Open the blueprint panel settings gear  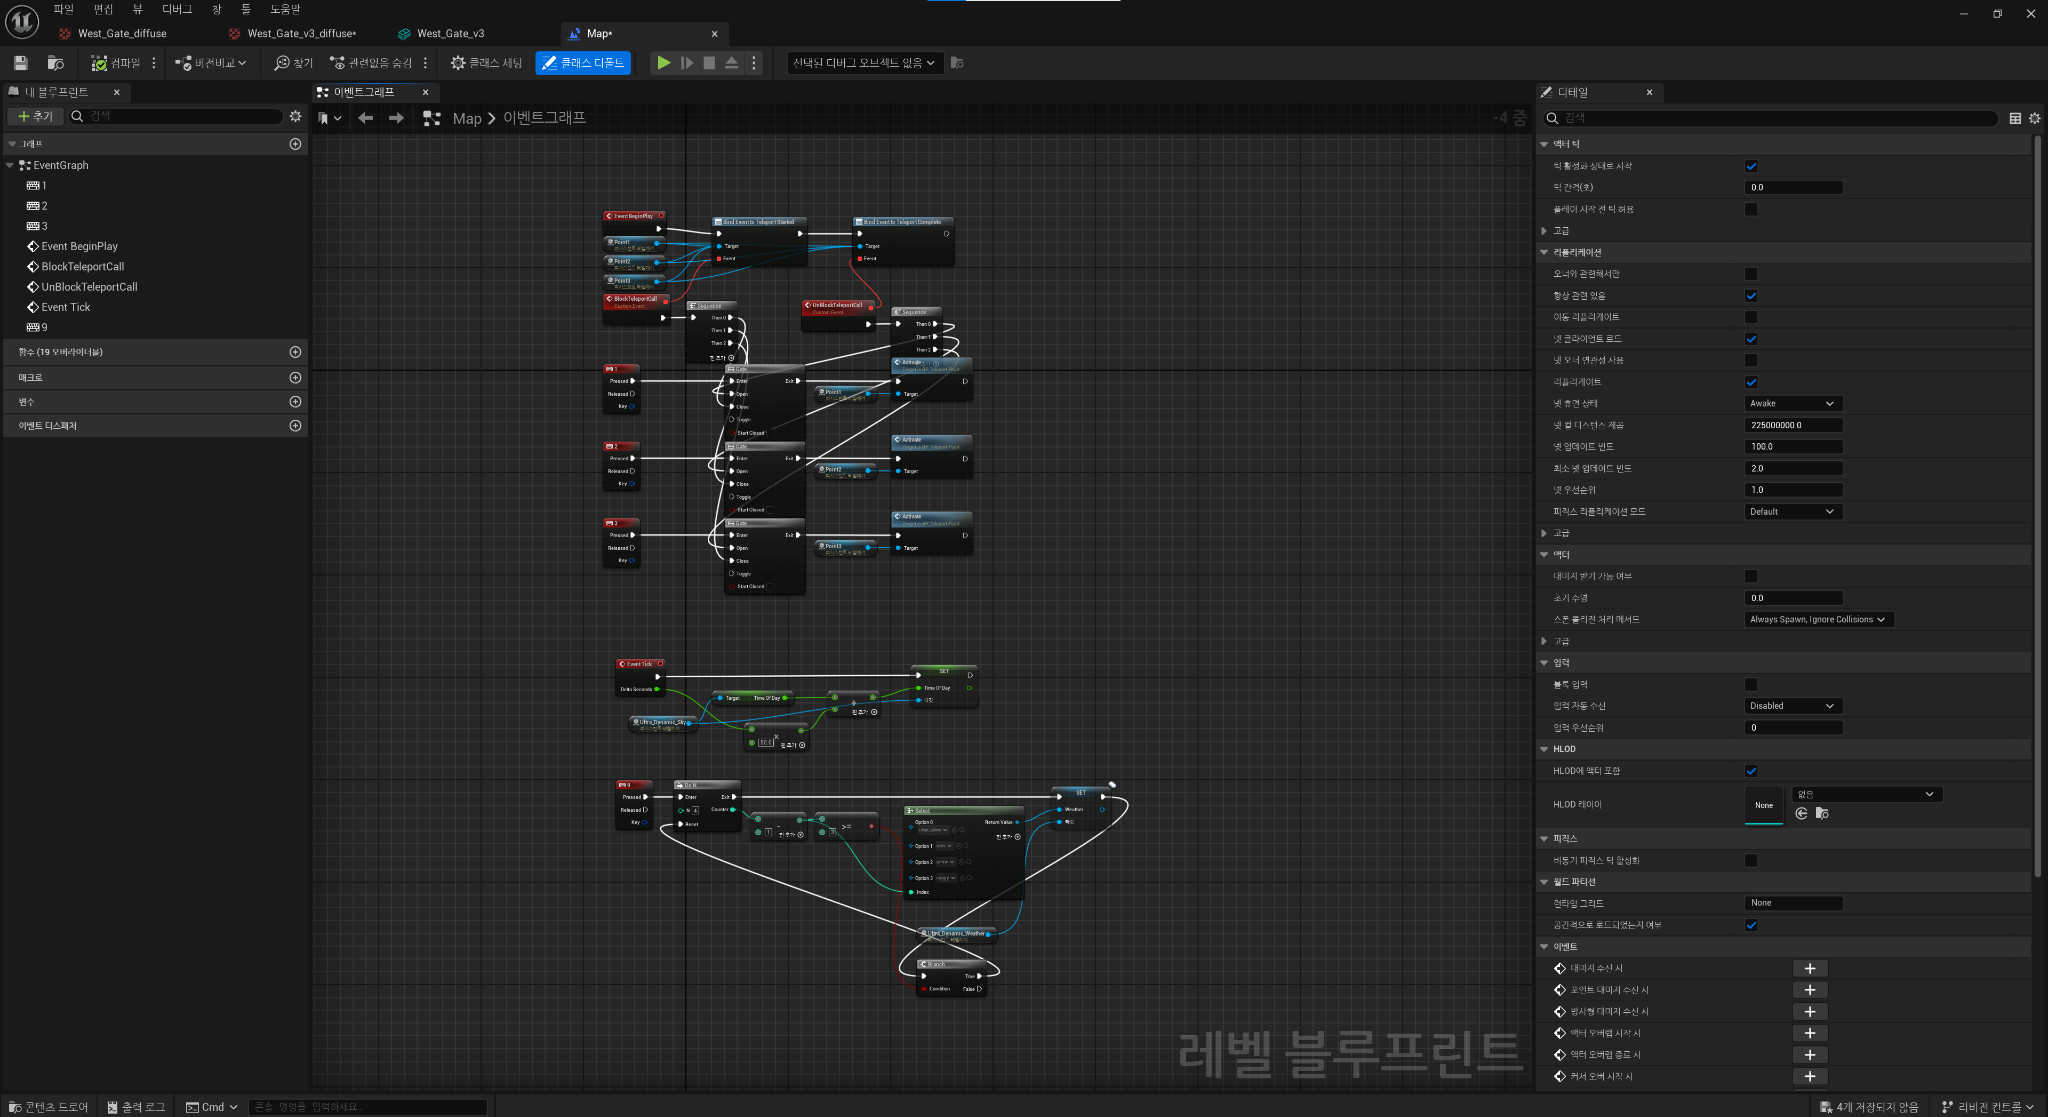[x=295, y=116]
